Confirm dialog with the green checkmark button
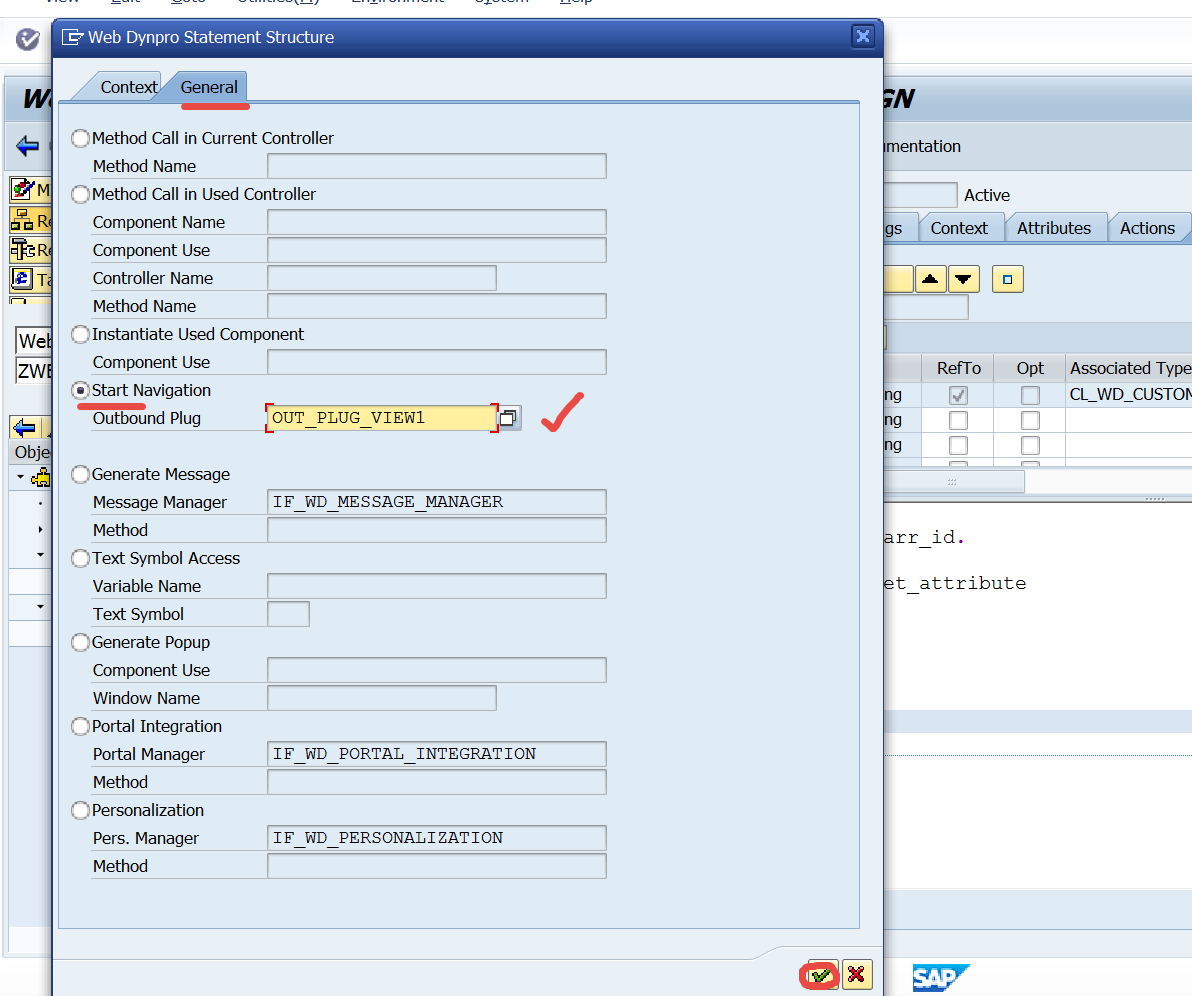The image size is (1192, 996). pyautogui.click(x=822, y=974)
